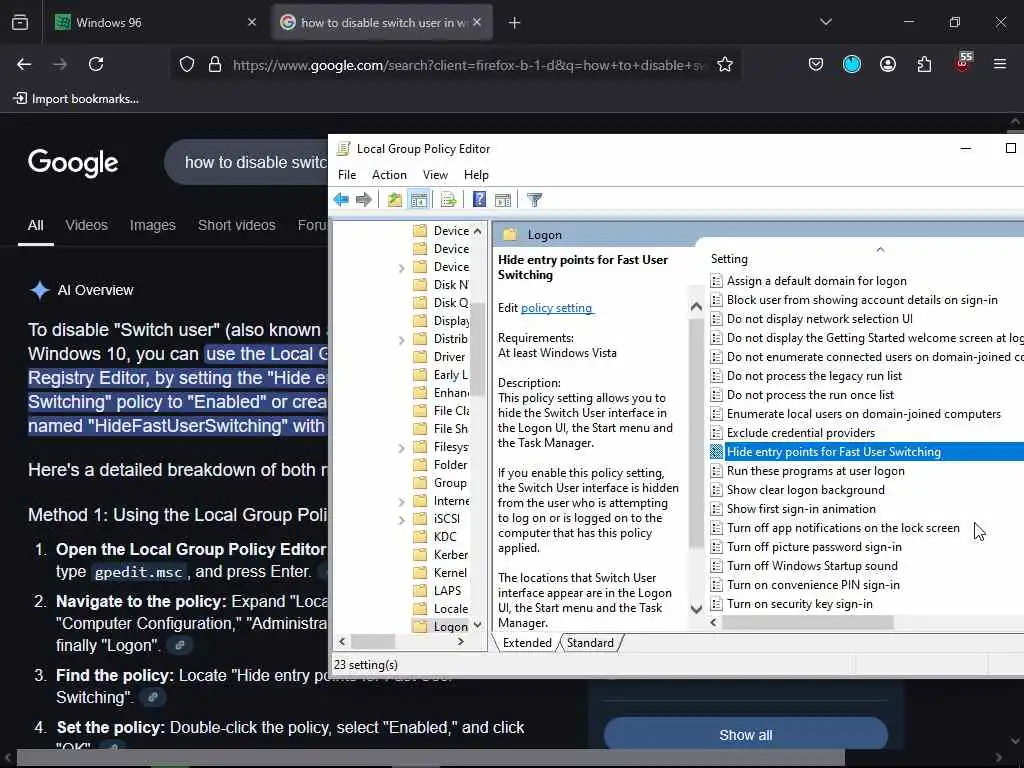
Task: Click the blue circular extension icon
Action: (852, 64)
